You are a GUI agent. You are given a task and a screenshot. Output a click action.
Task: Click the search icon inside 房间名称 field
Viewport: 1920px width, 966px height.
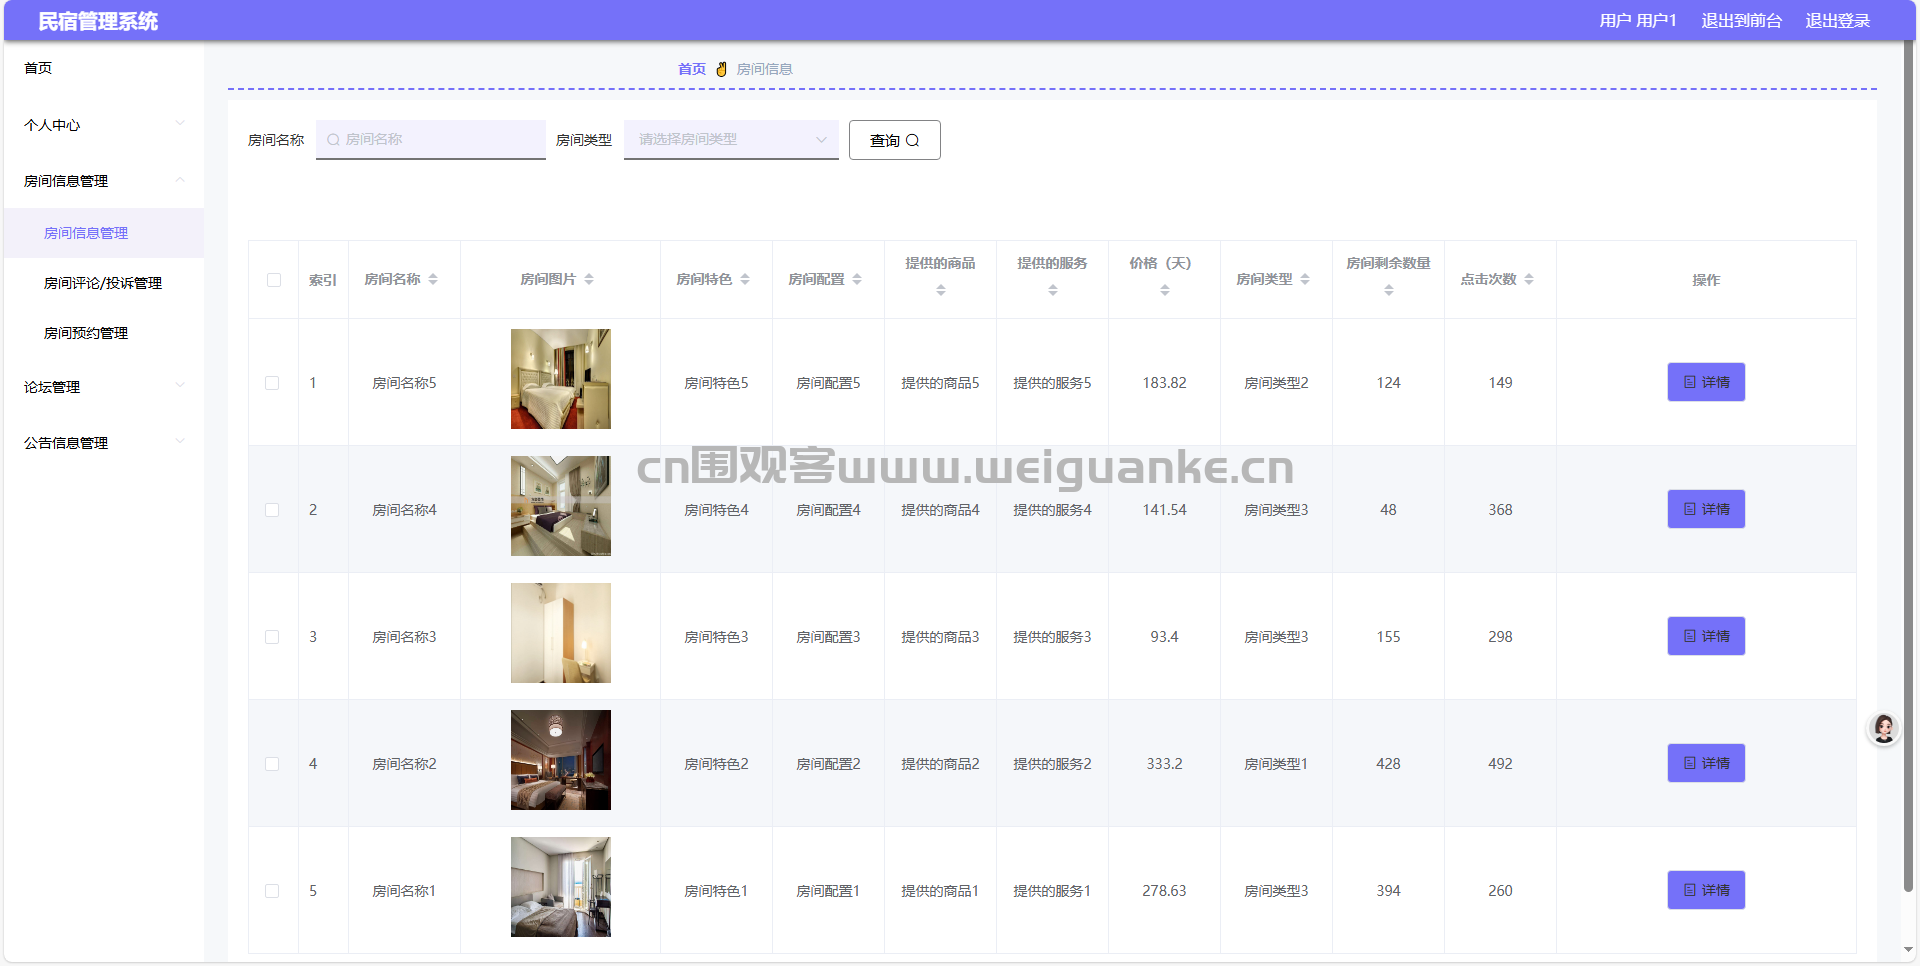click(x=333, y=140)
